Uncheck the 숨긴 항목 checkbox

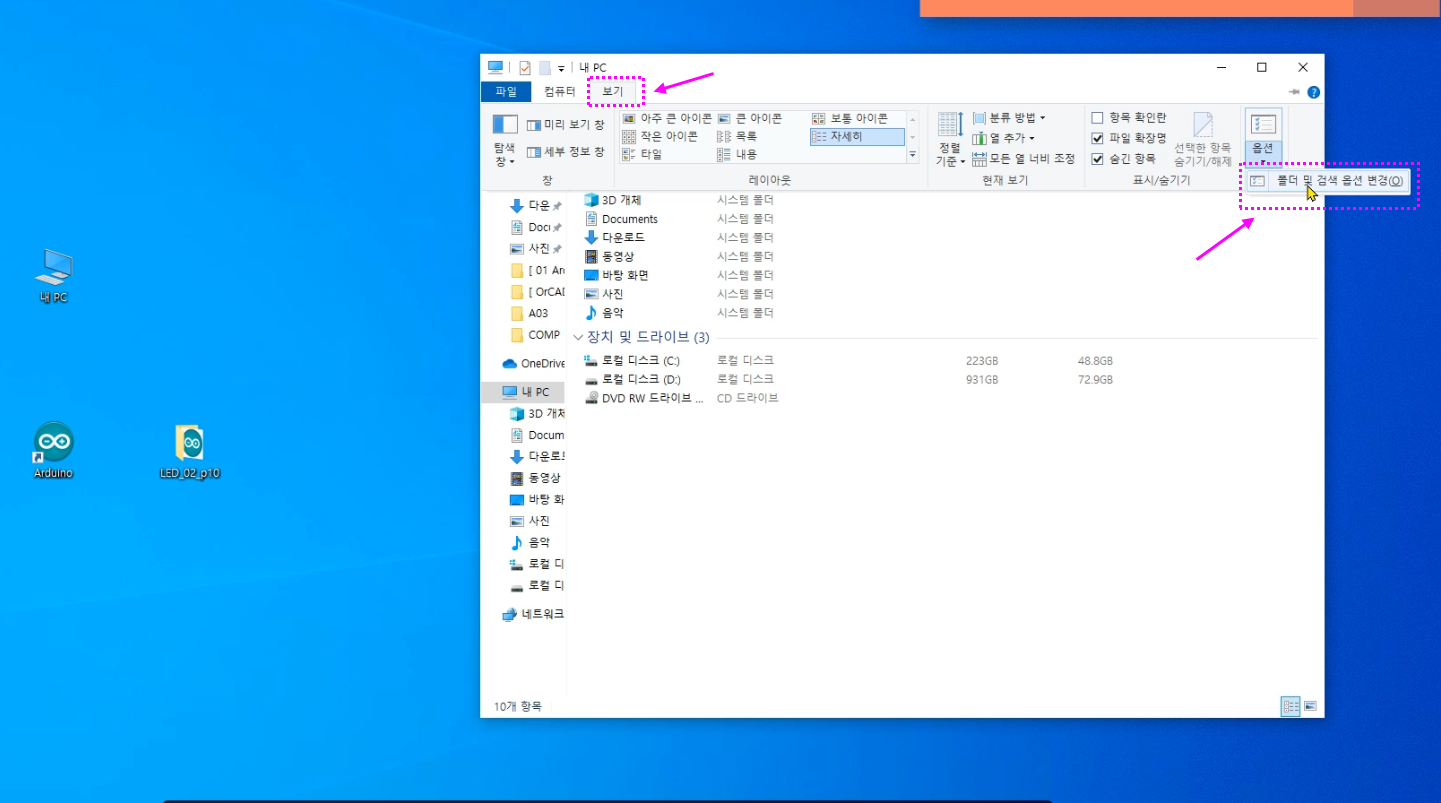tap(1097, 158)
